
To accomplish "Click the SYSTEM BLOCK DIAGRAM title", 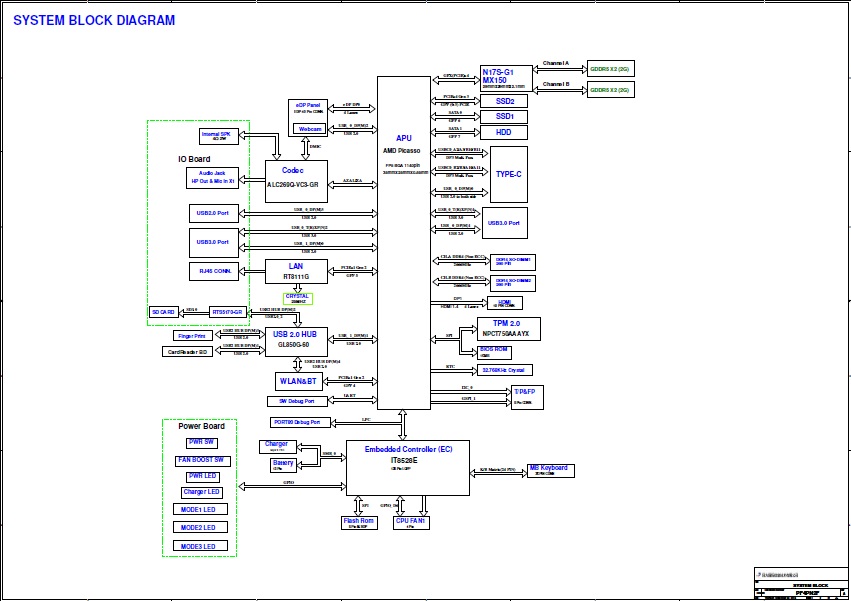I will (x=94, y=21).
